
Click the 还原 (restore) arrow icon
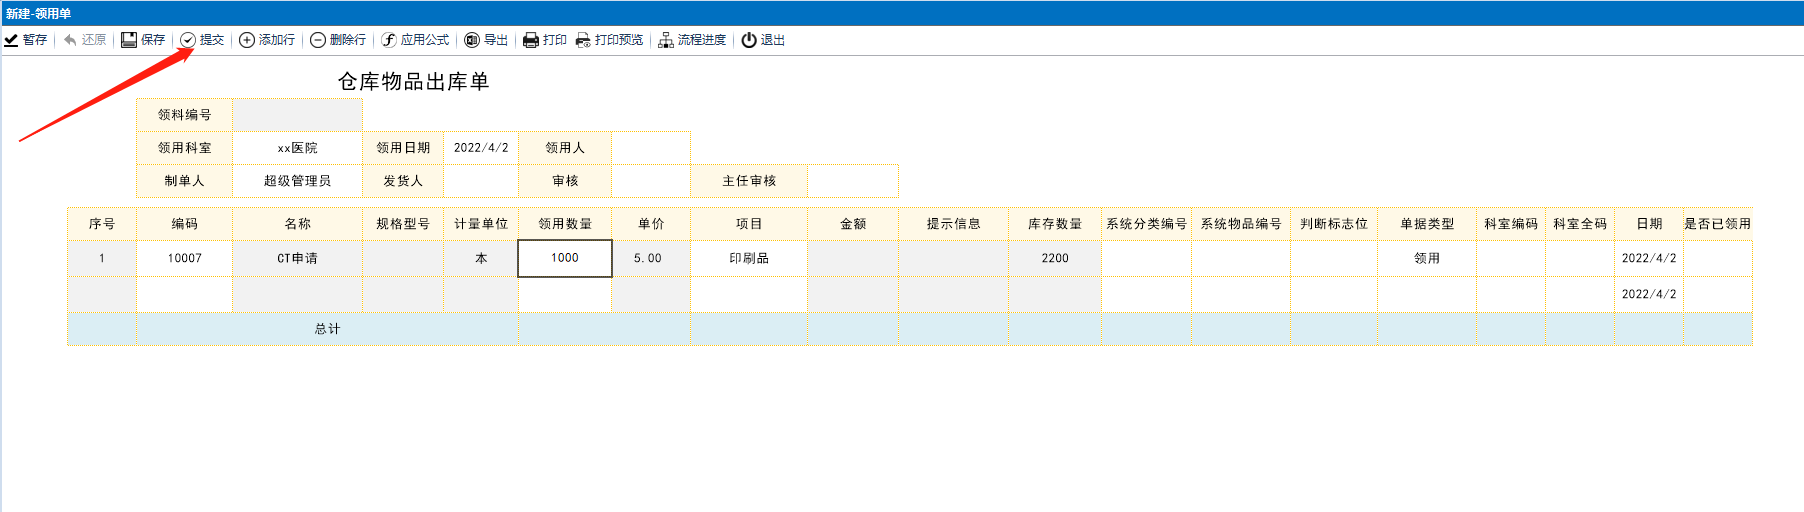pyautogui.click(x=70, y=40)
